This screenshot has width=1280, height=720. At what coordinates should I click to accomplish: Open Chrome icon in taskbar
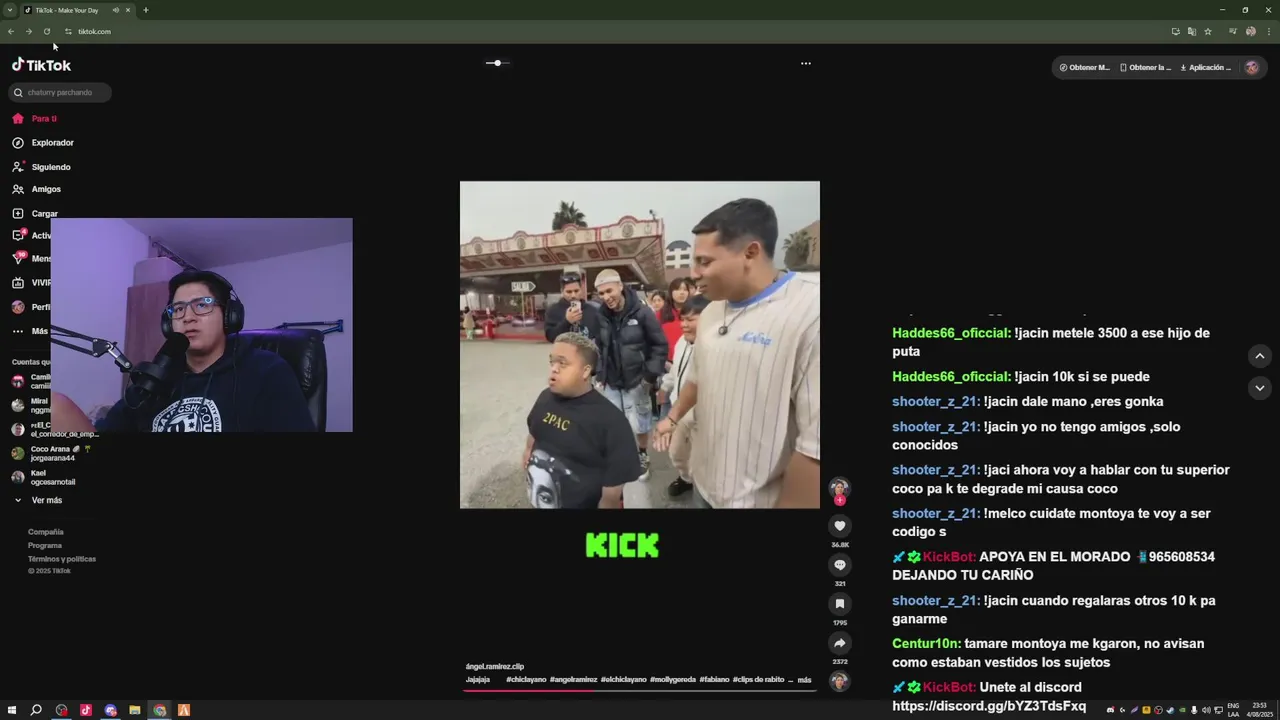(x=159, y=710)
